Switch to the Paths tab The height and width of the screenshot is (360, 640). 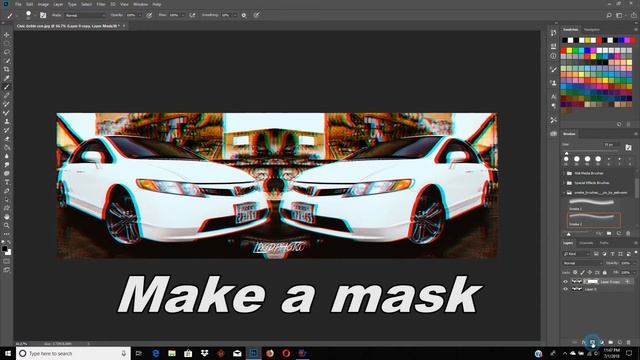604,243
